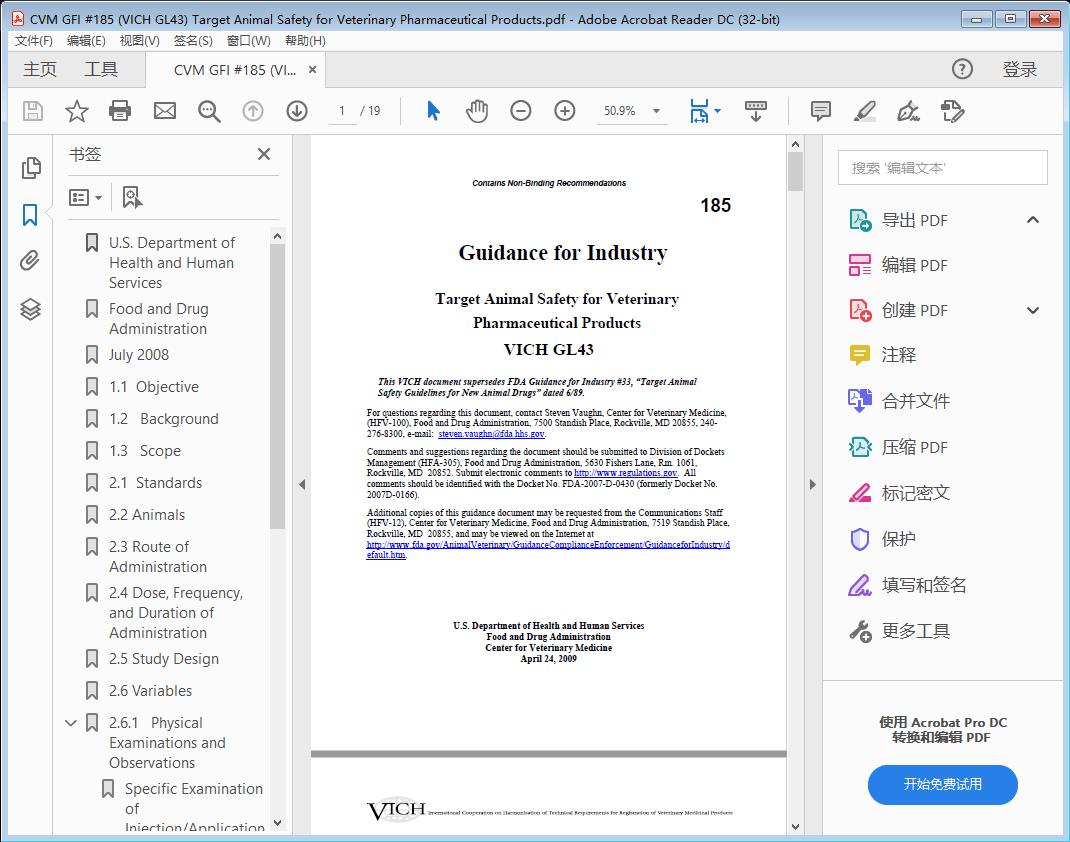Go to next page arrow
The height and width of the screenshot is (842, 1070).
tap(297, 111)
